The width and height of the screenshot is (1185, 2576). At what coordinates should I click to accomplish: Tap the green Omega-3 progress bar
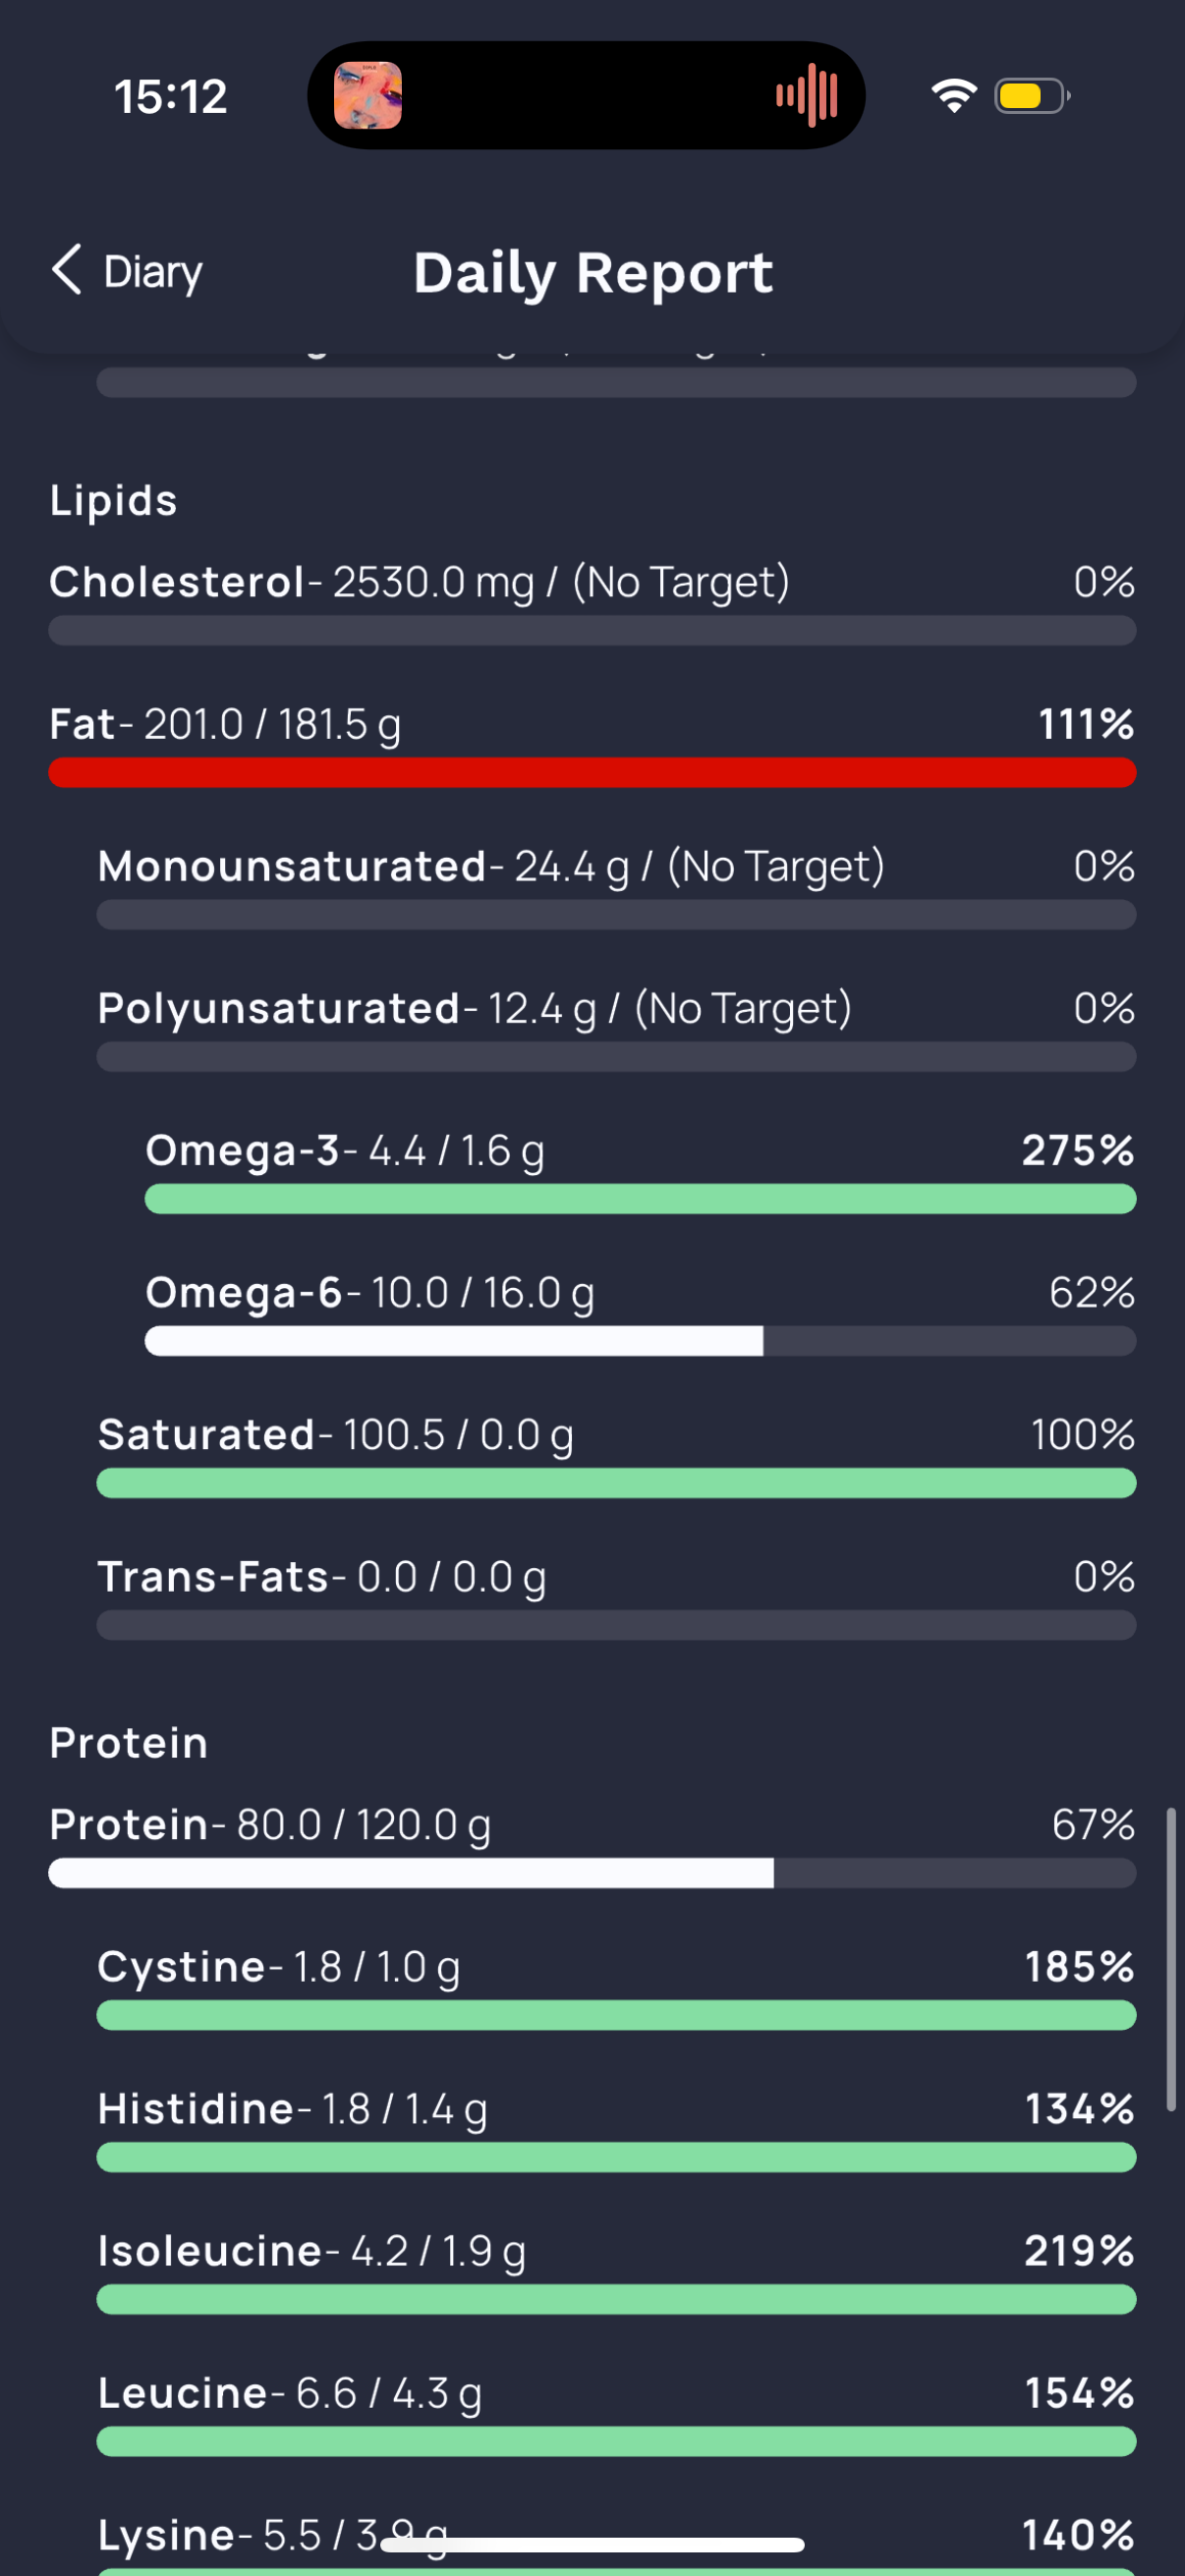(x=640, y=1198)
